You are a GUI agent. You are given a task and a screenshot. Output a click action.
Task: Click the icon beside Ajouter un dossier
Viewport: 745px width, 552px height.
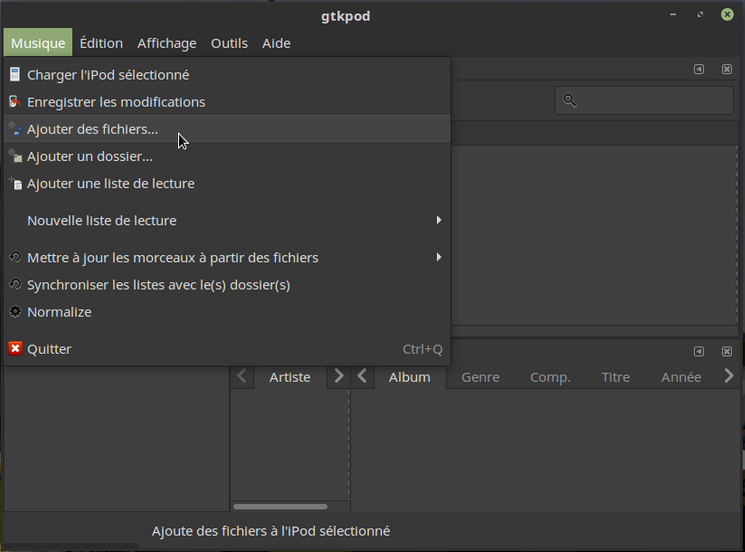(15, 156)
